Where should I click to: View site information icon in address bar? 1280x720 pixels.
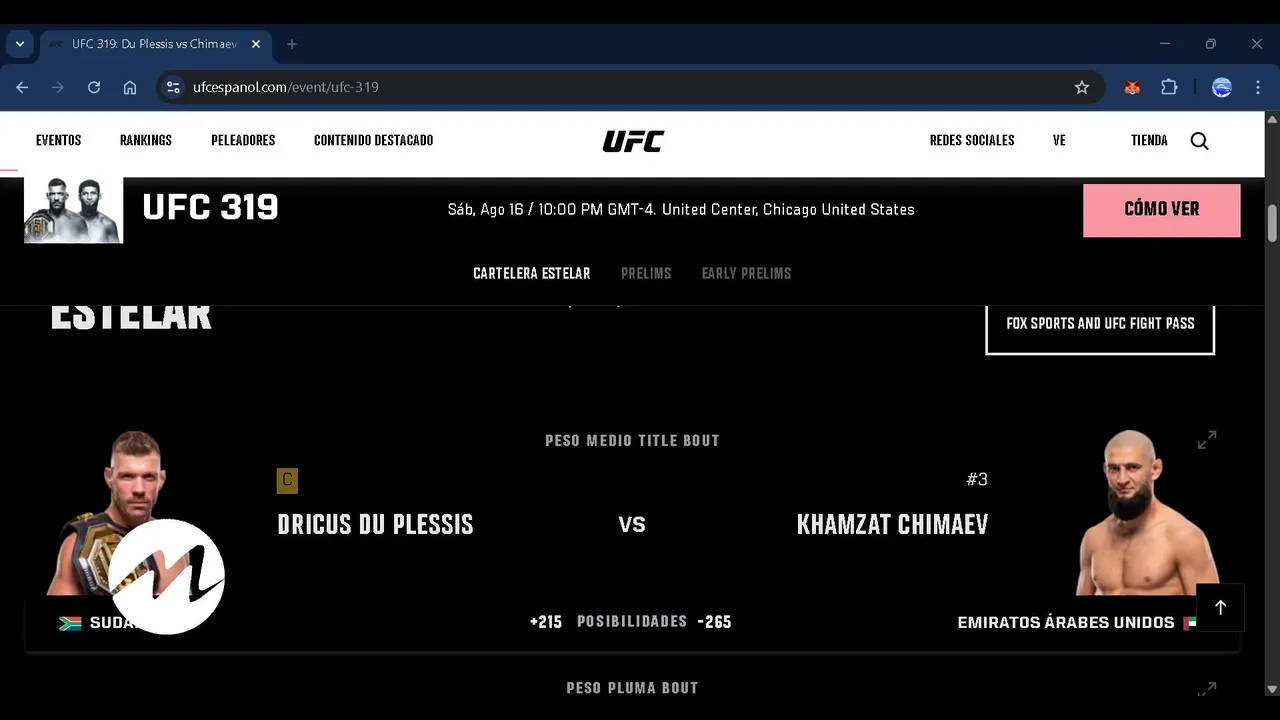(x=174, y=87)
